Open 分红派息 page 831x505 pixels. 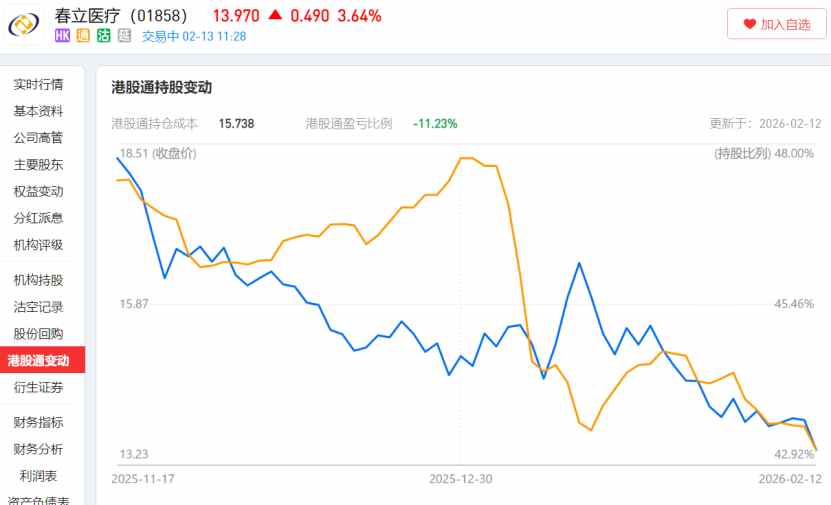coord(38,218)
